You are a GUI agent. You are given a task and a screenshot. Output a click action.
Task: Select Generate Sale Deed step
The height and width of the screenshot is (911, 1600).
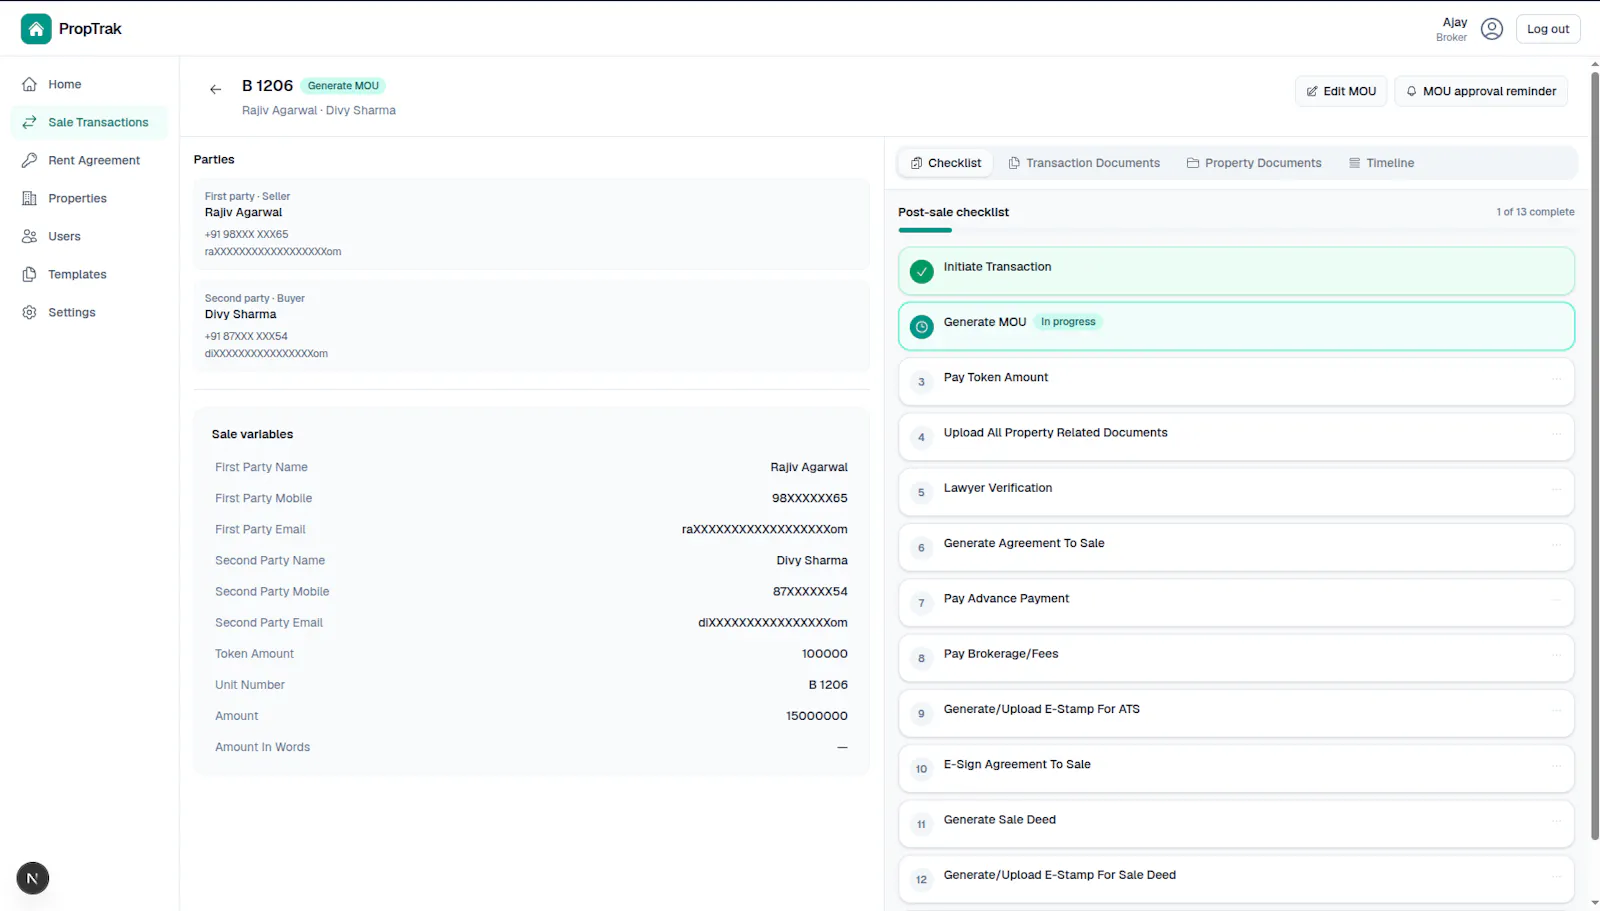click(1236, 824)
